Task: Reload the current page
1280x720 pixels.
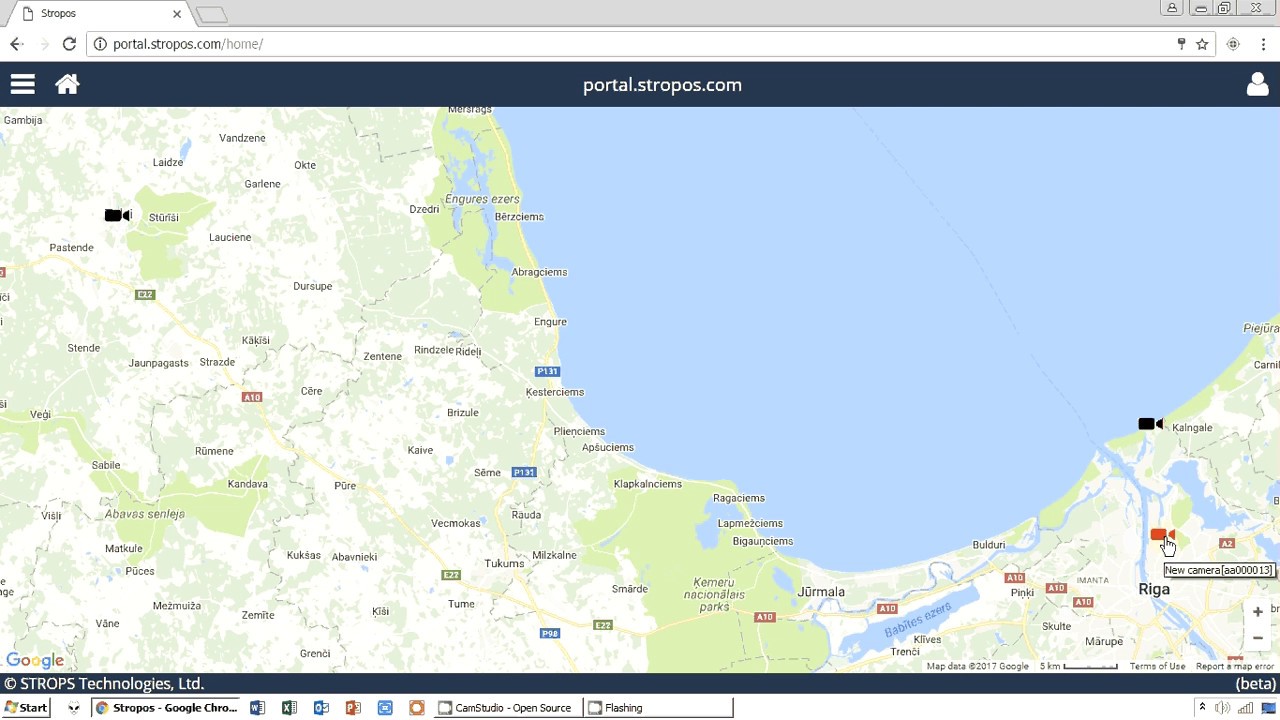Action: coord(69,44)
